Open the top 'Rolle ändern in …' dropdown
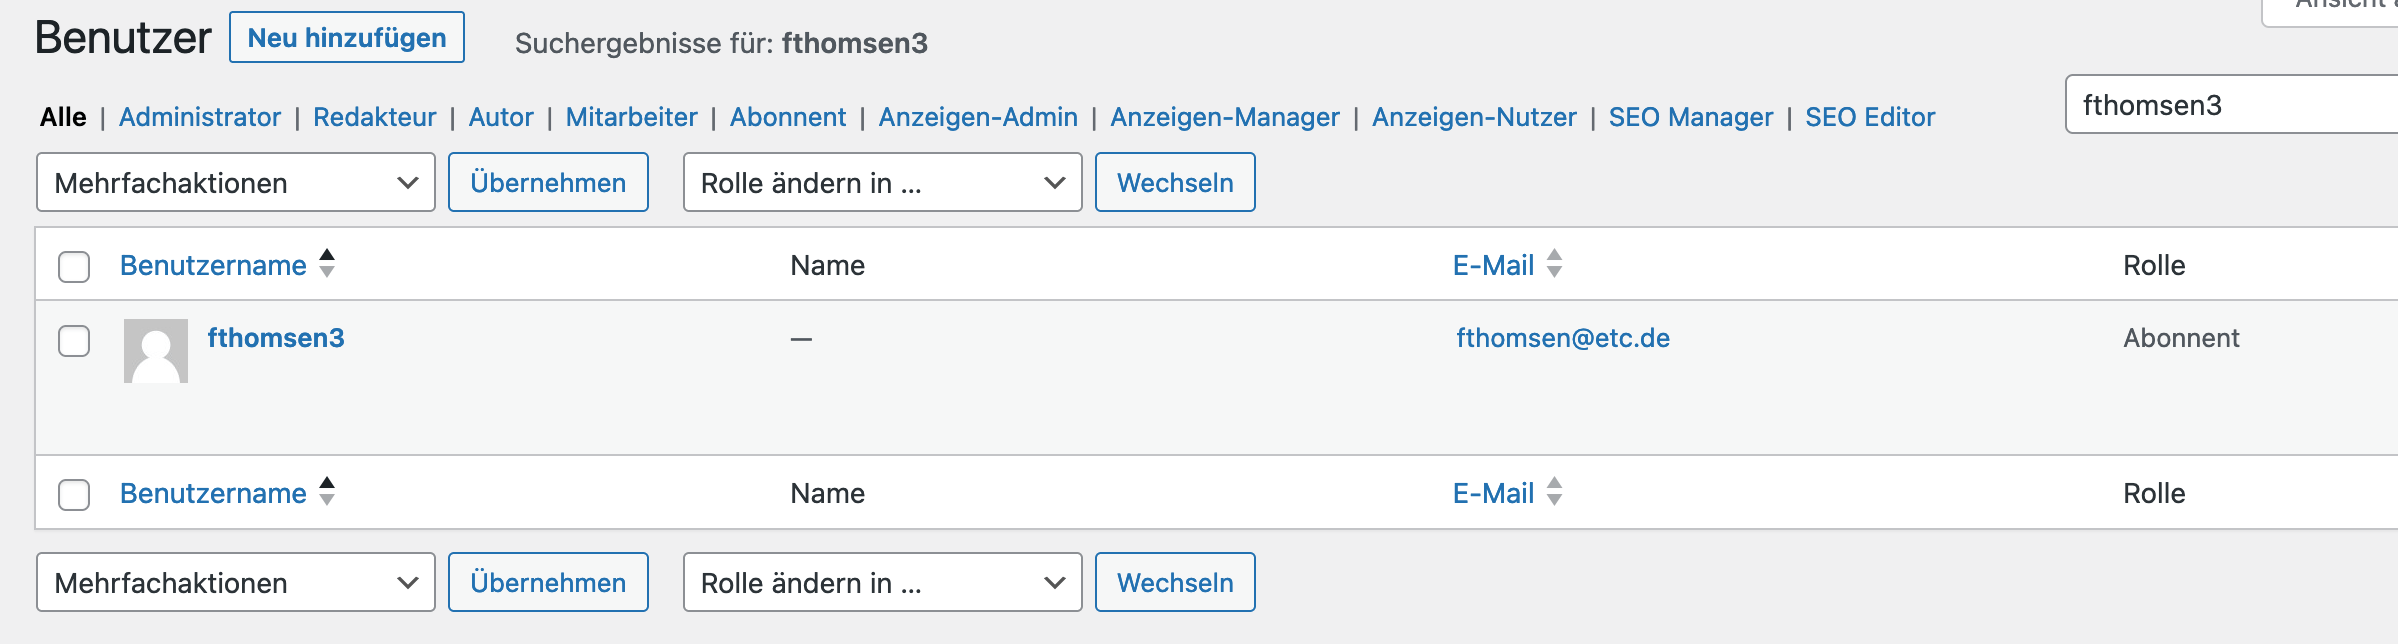2398x644 pixels. (882, 182)
